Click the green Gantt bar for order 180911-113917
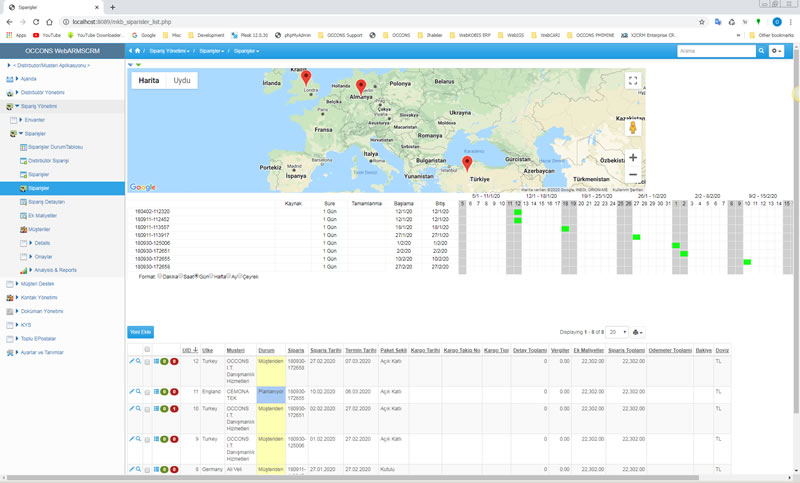The width and height of the screenshot is (800, 483). [636, 237]
